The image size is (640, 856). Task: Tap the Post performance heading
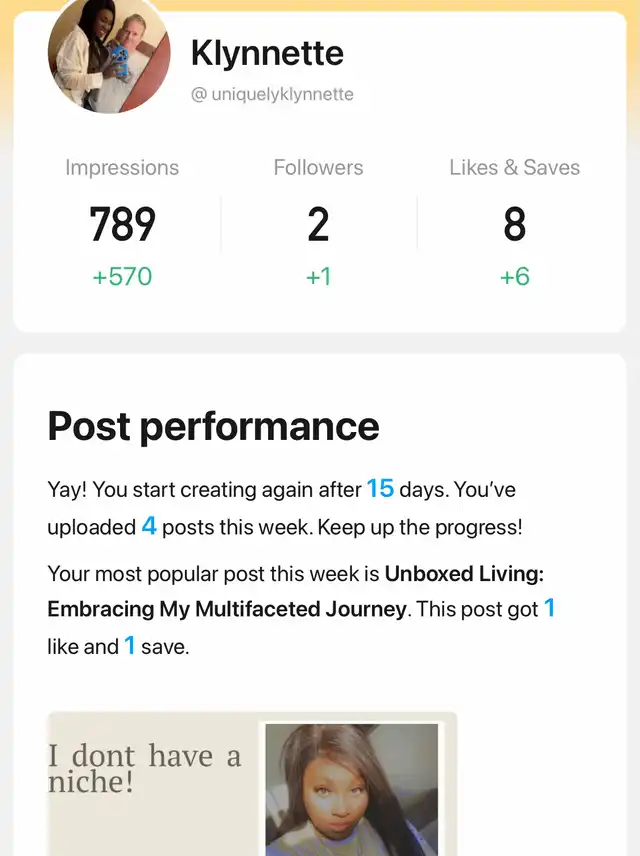point(213,426)
